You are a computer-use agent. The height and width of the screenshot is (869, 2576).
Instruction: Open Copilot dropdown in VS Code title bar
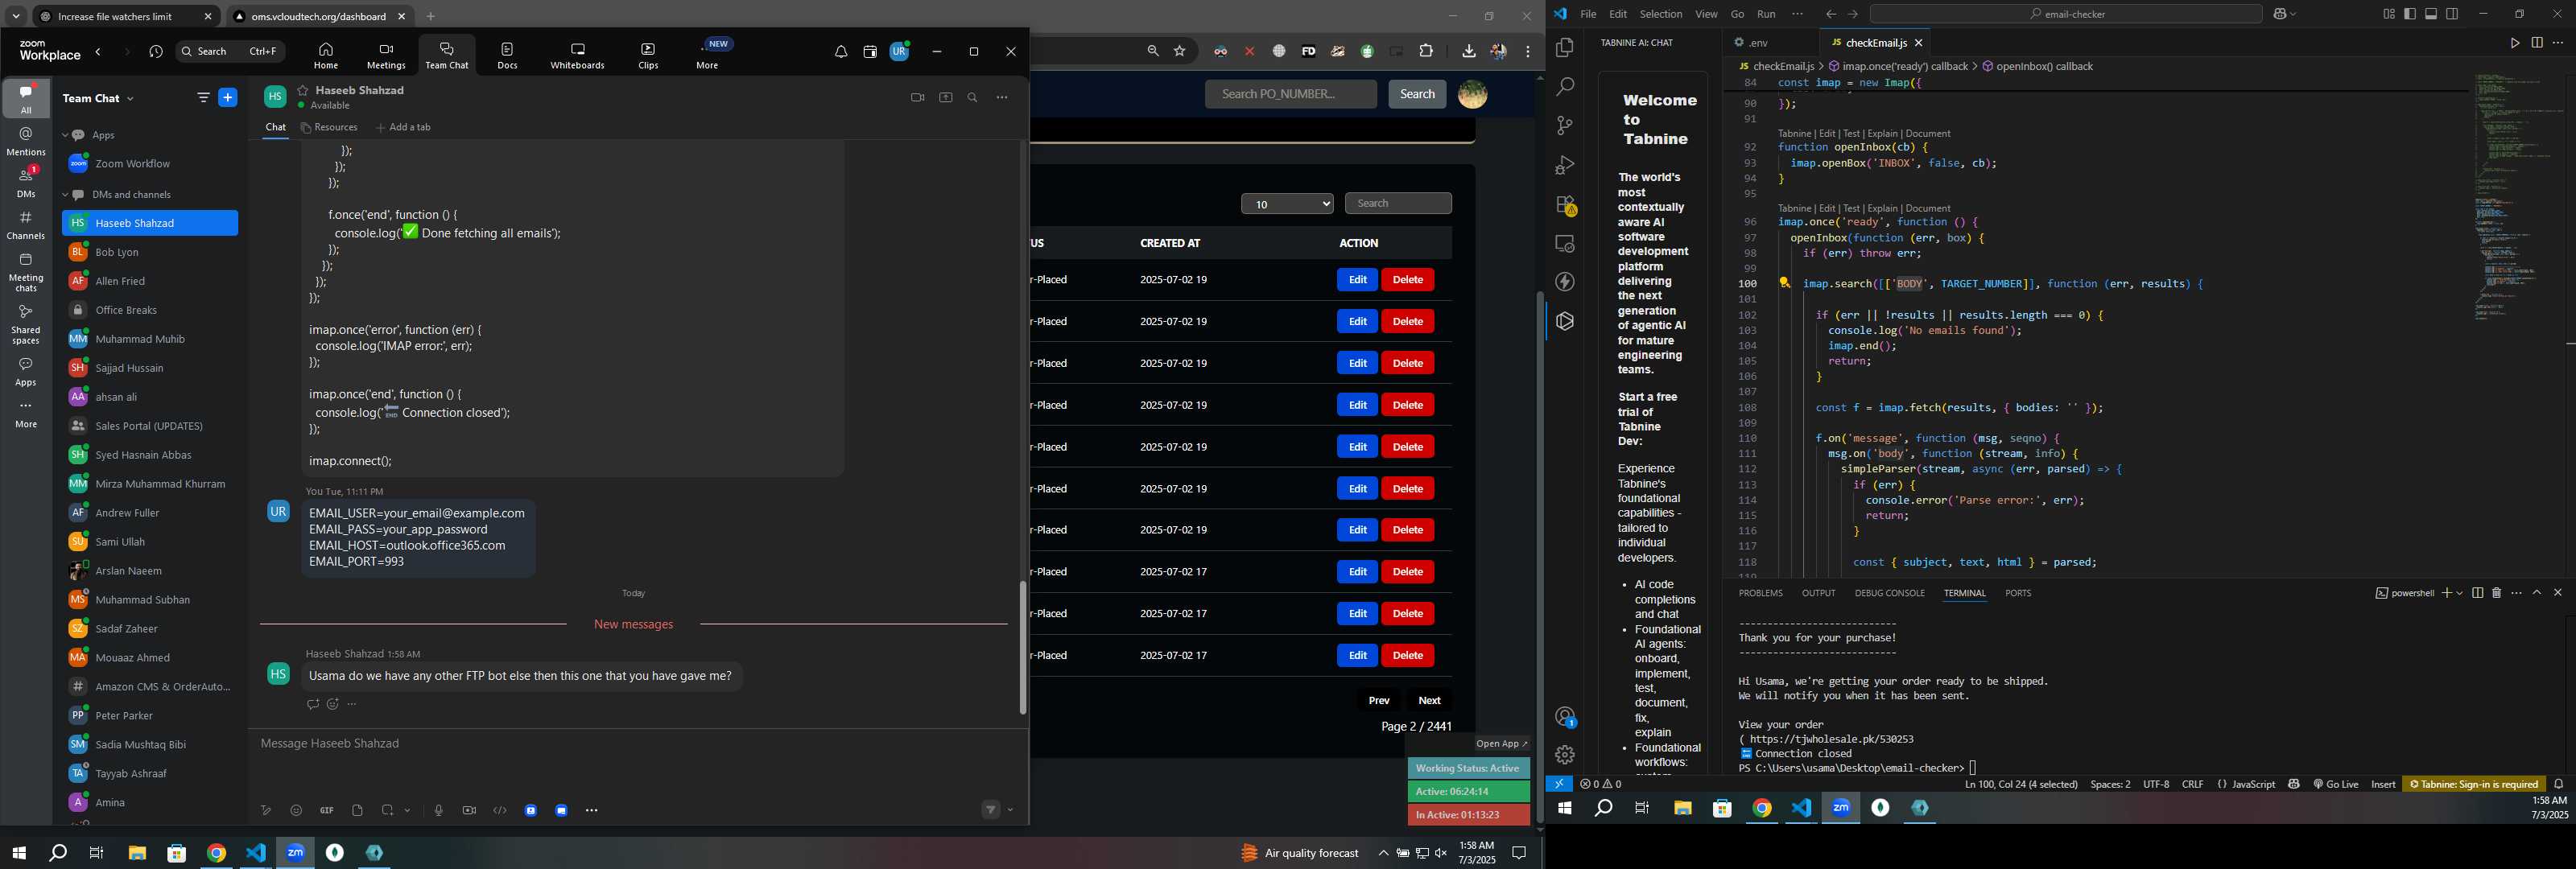(x=2294, y=14)
